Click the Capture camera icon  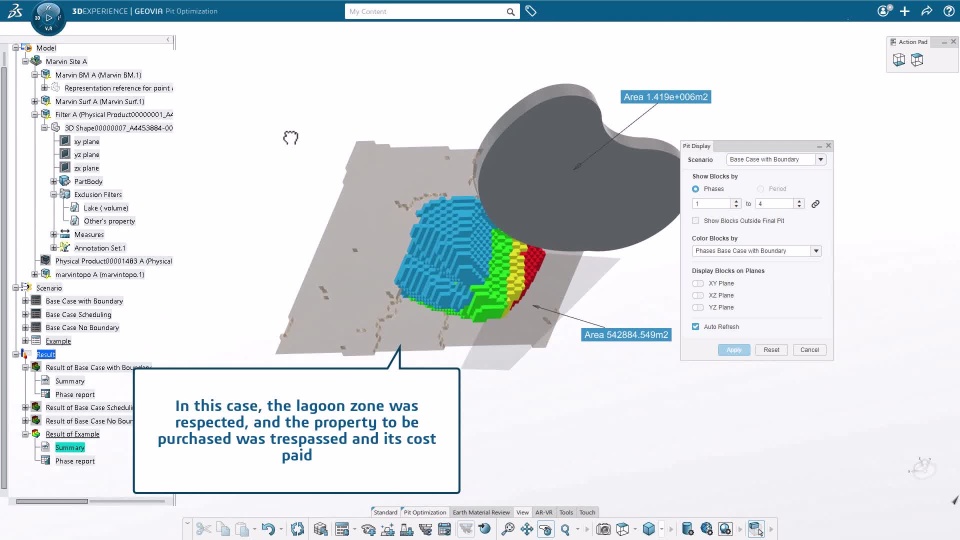point(604,529)
